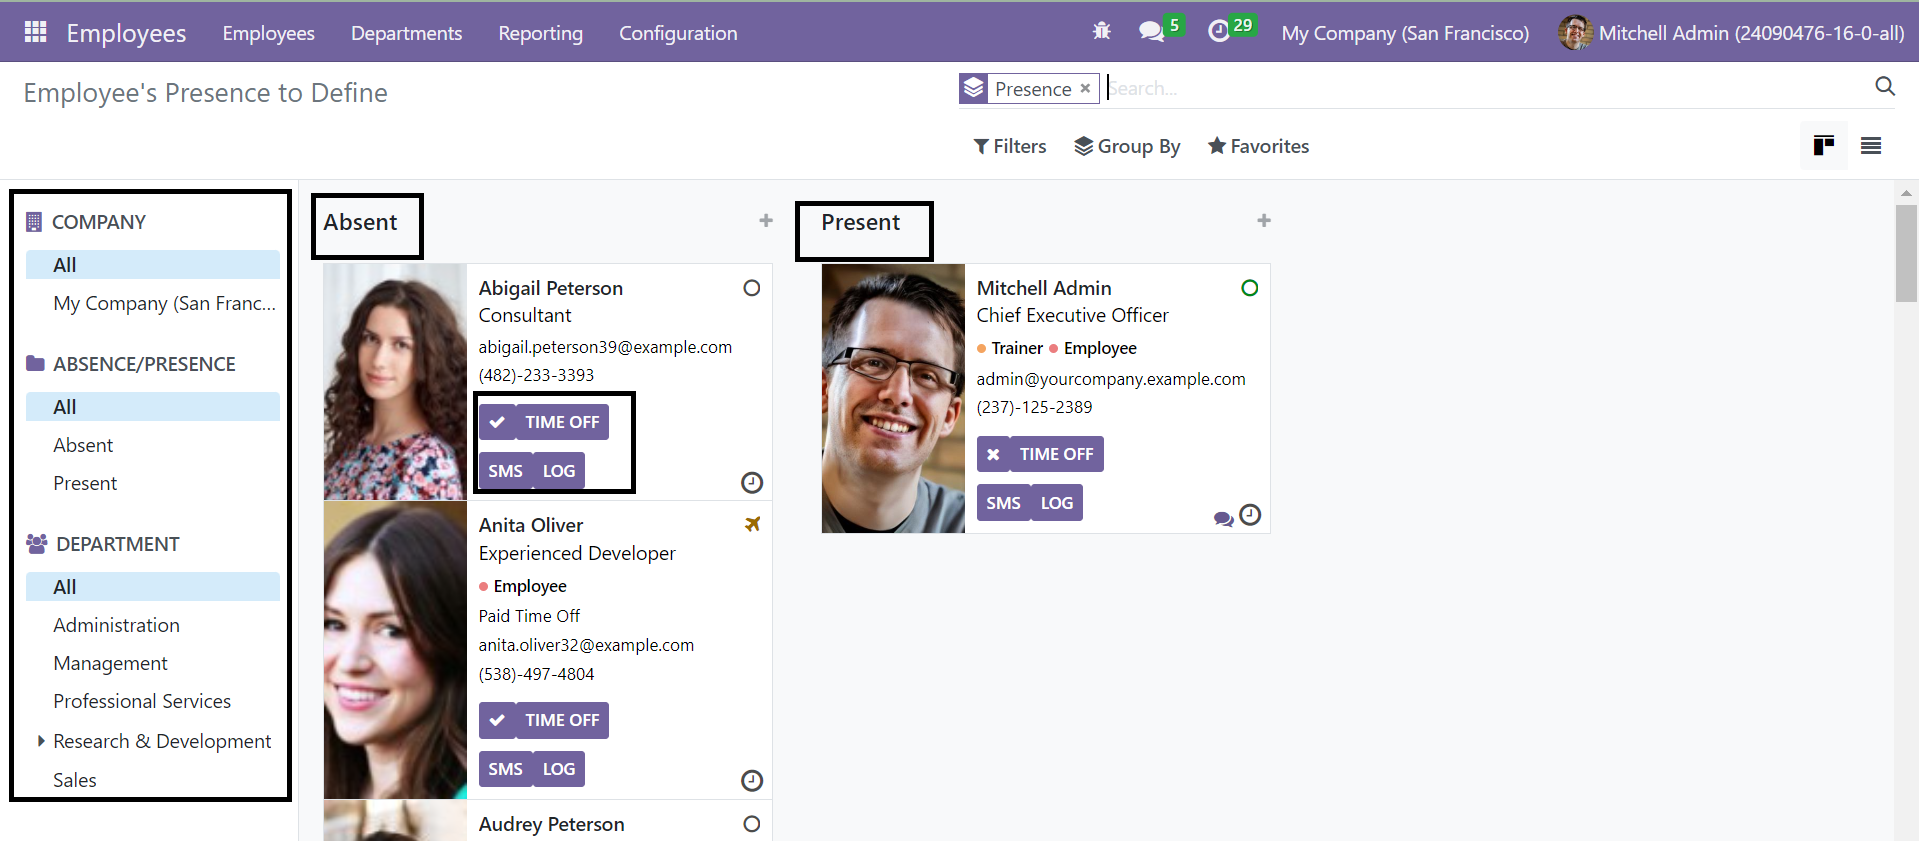
Task: Open Mitchell Admin's chat messages icon
Action: [x=1223, y=519]
